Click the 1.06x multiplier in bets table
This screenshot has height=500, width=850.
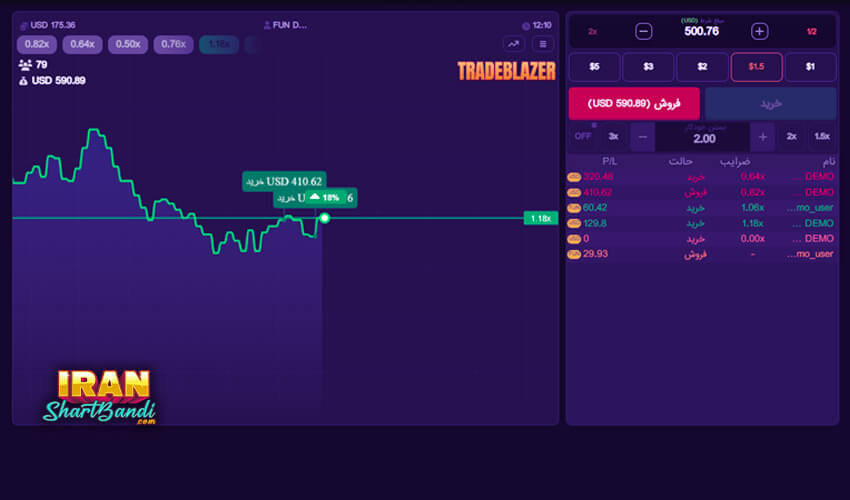(x=752, y=208)
